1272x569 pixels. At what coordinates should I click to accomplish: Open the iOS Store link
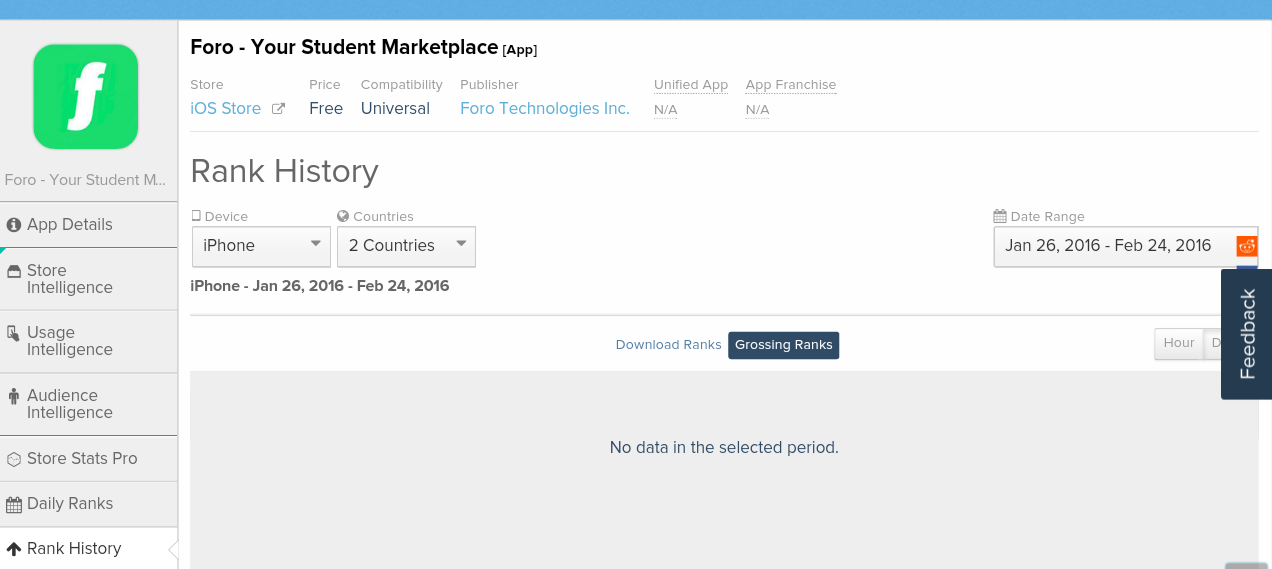(226, 109)
